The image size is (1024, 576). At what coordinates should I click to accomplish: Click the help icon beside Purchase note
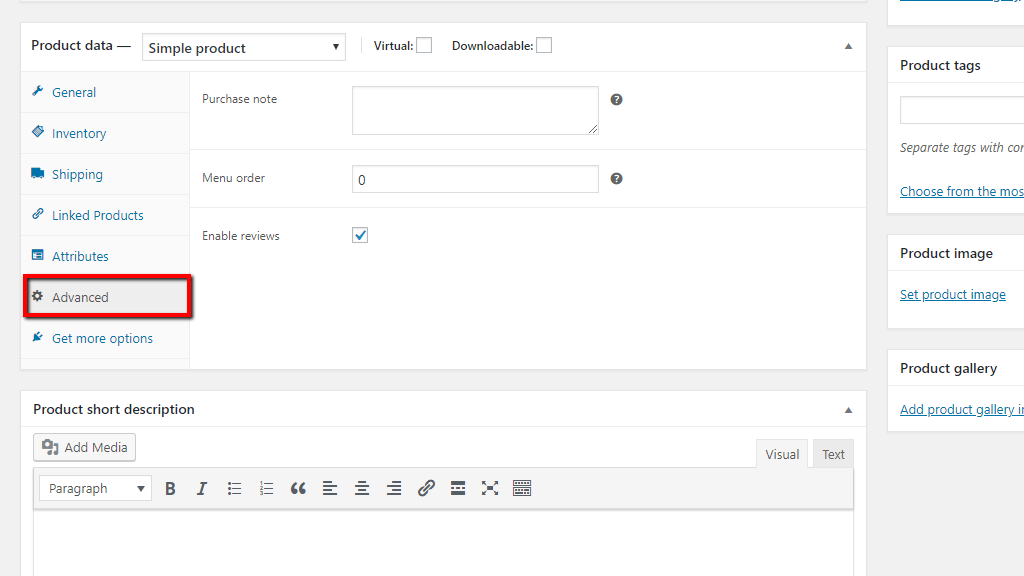pyautogui.click(x=616, y=100)
